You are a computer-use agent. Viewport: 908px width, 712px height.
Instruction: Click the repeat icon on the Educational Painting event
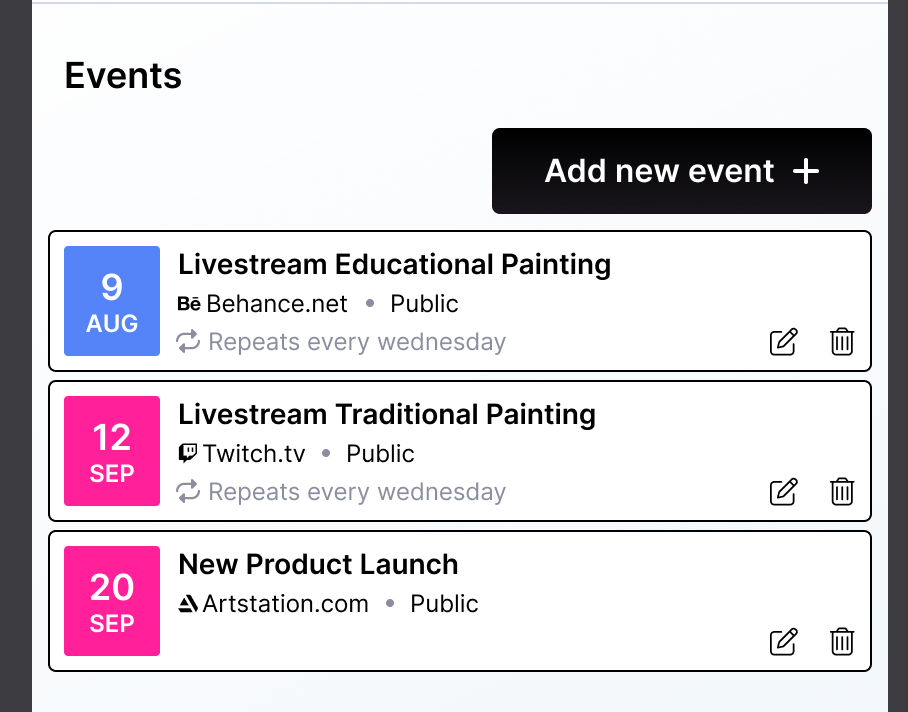click(188, 342)
